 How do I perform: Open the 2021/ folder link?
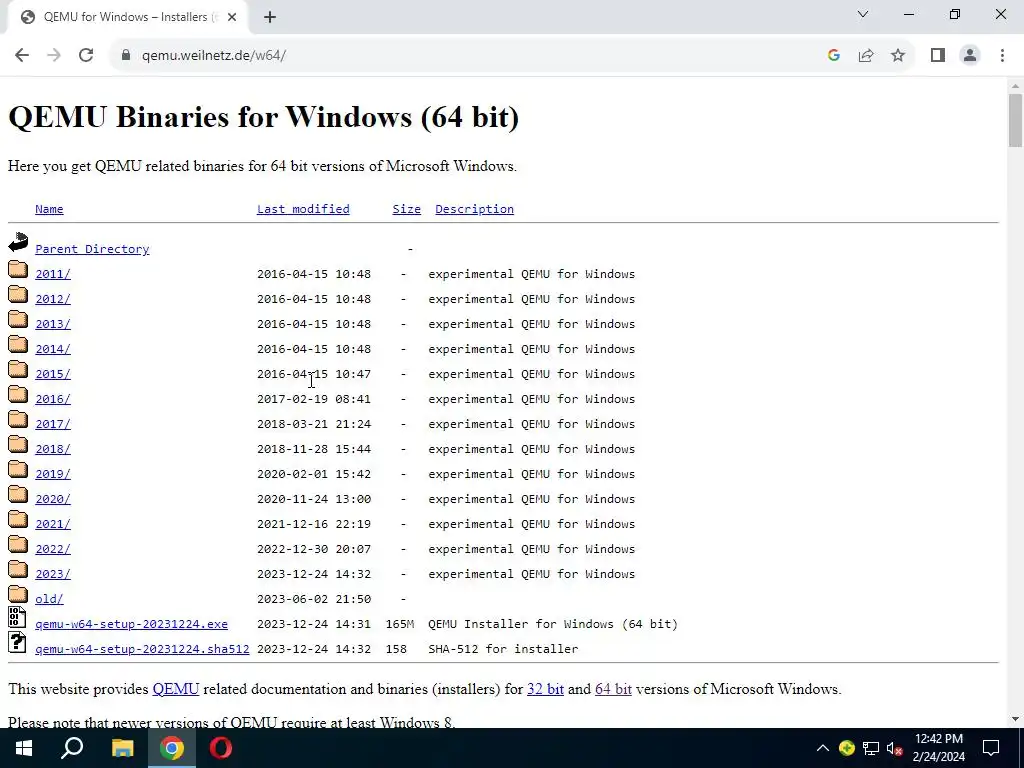[53, 524]
